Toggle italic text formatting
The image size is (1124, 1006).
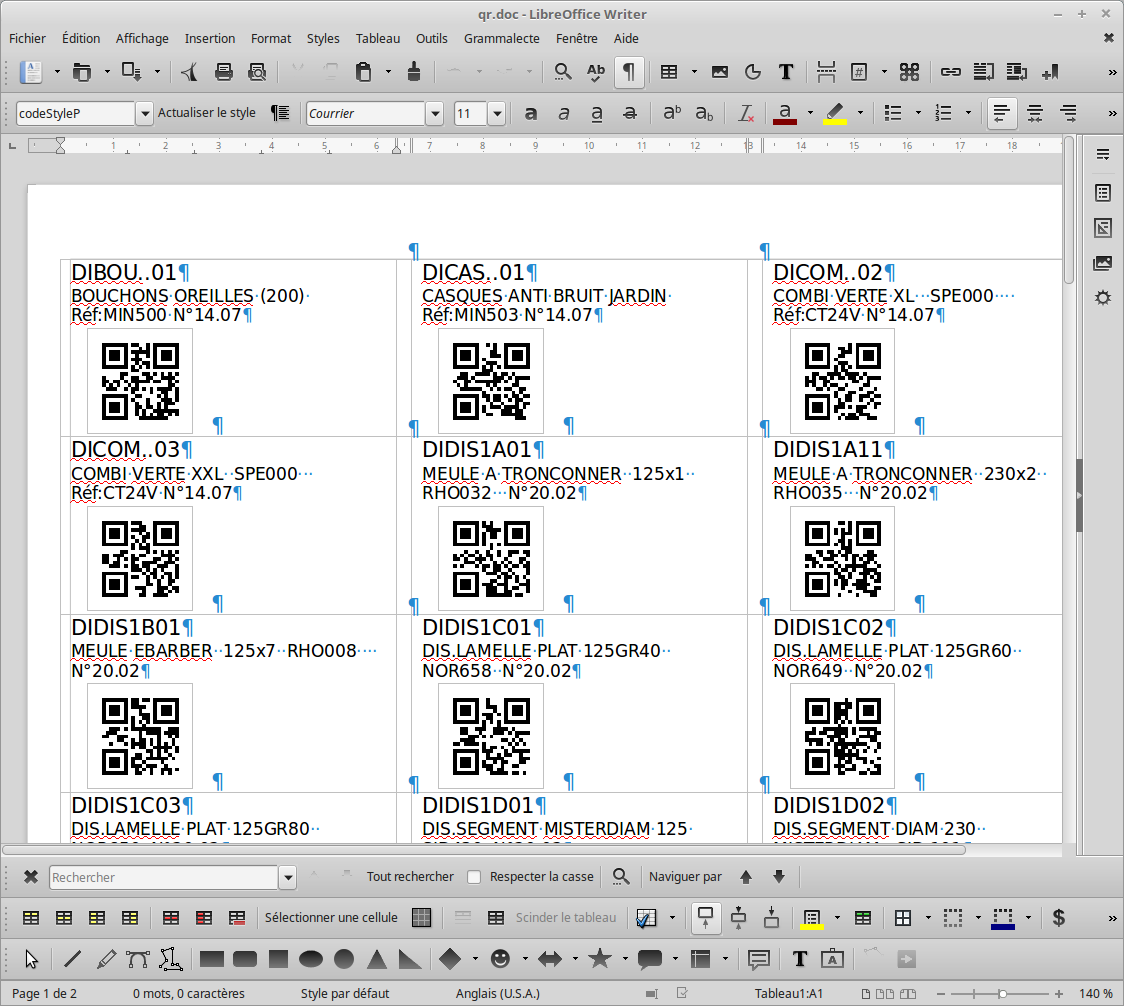[x=563, y=113]
